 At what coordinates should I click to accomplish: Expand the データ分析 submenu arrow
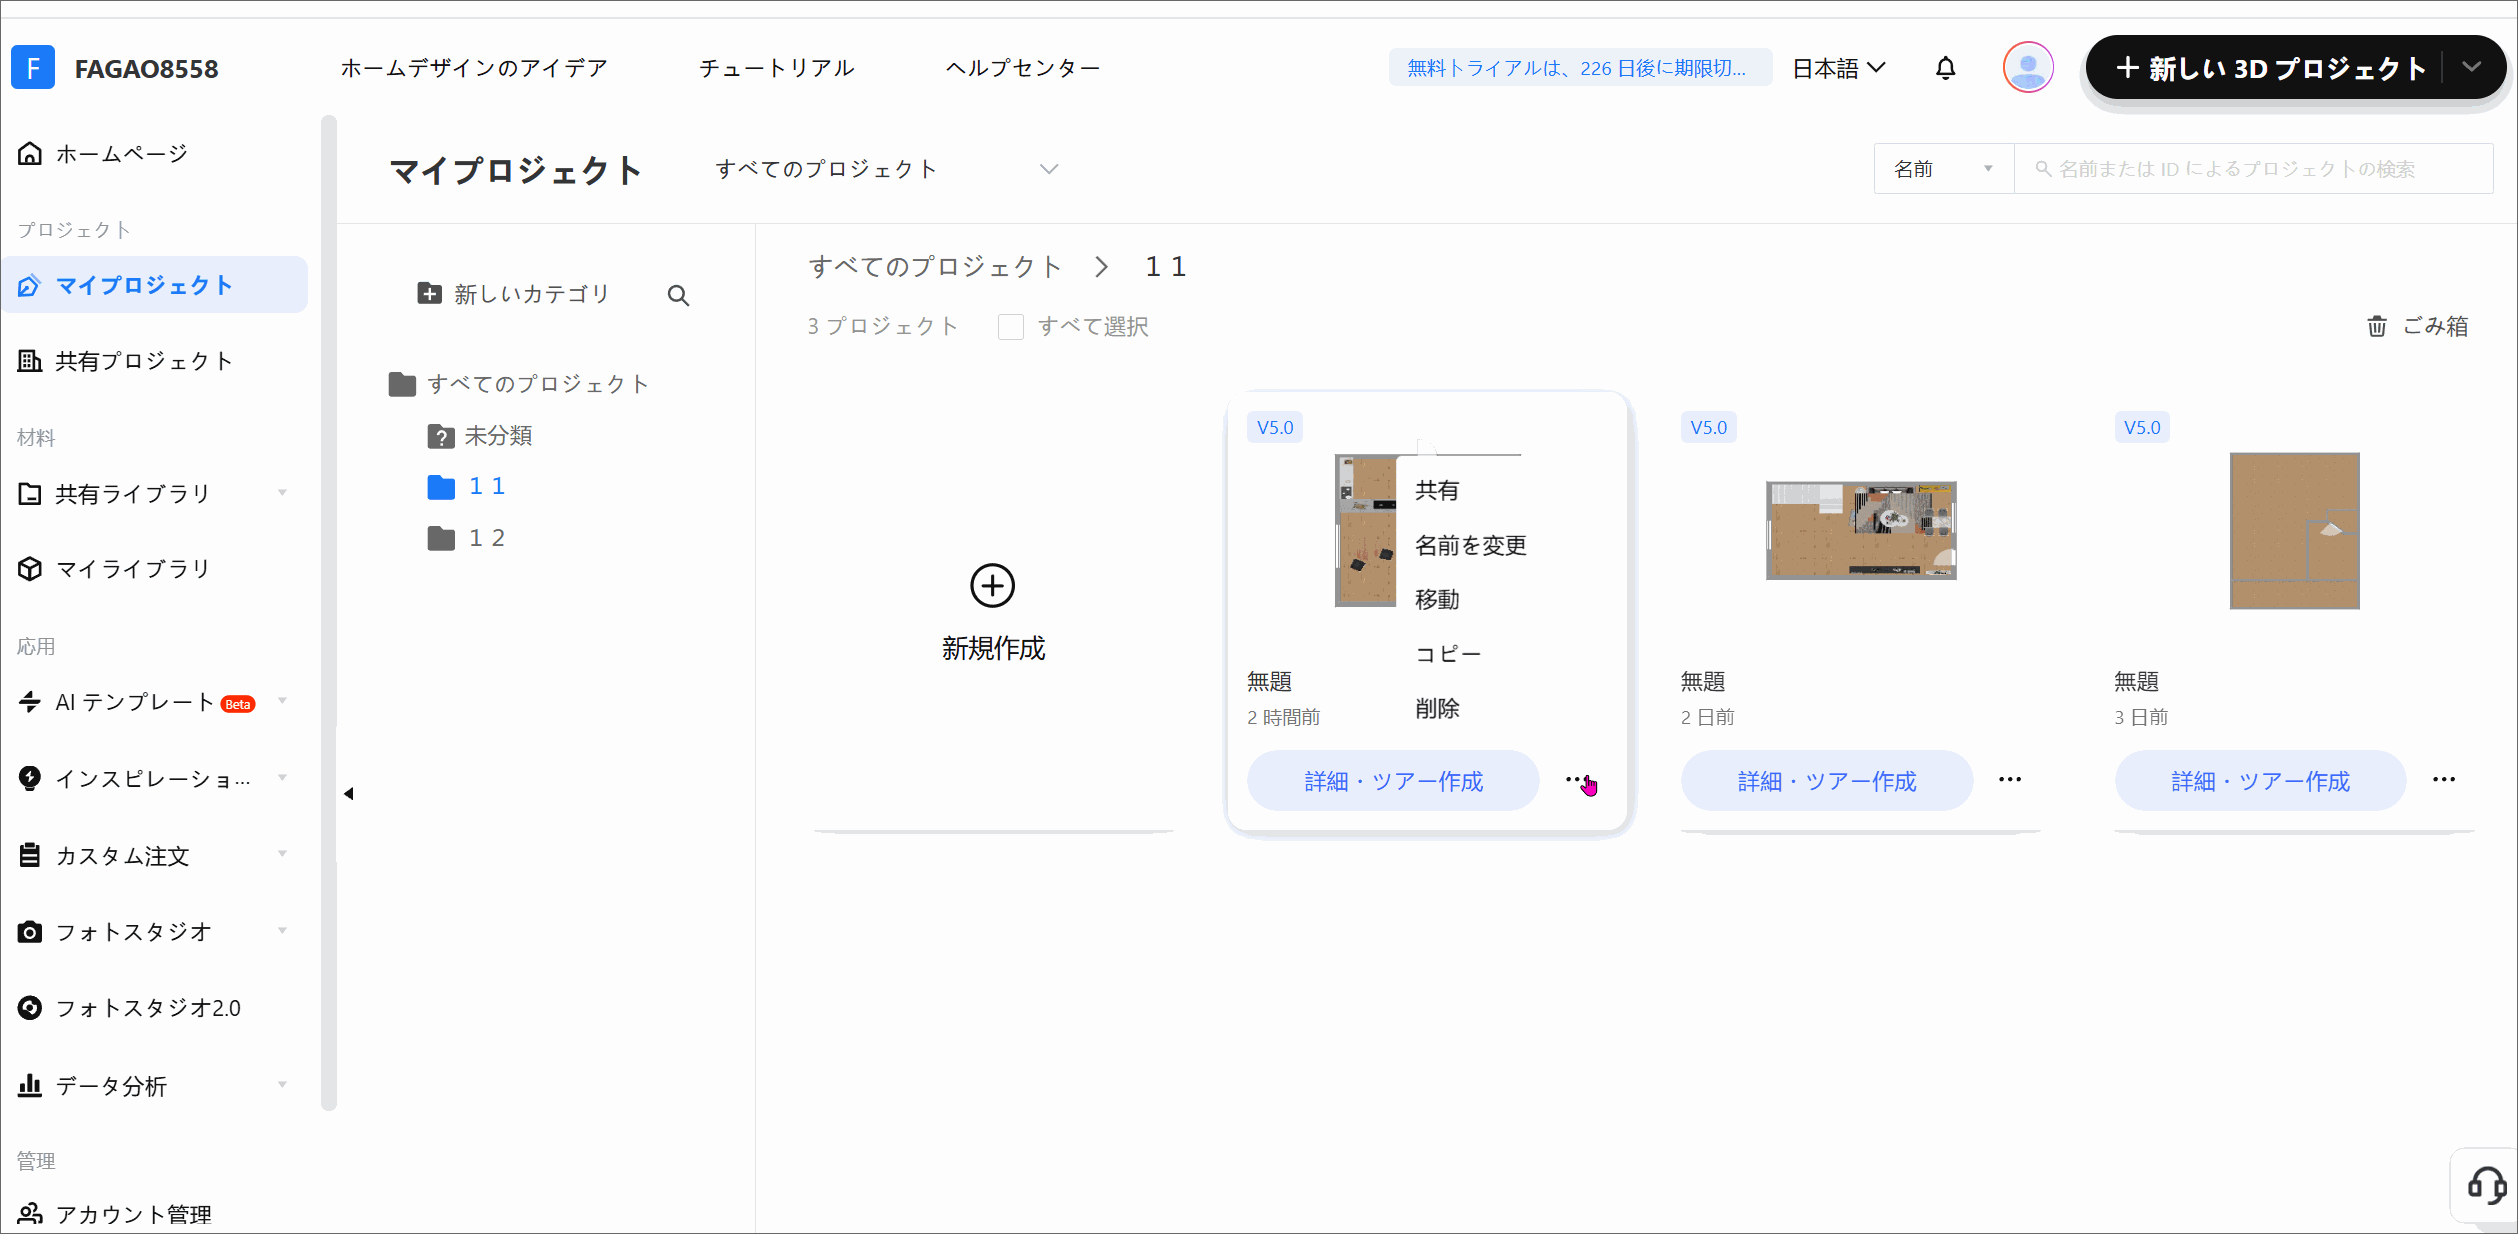[x=282, y=1085]
